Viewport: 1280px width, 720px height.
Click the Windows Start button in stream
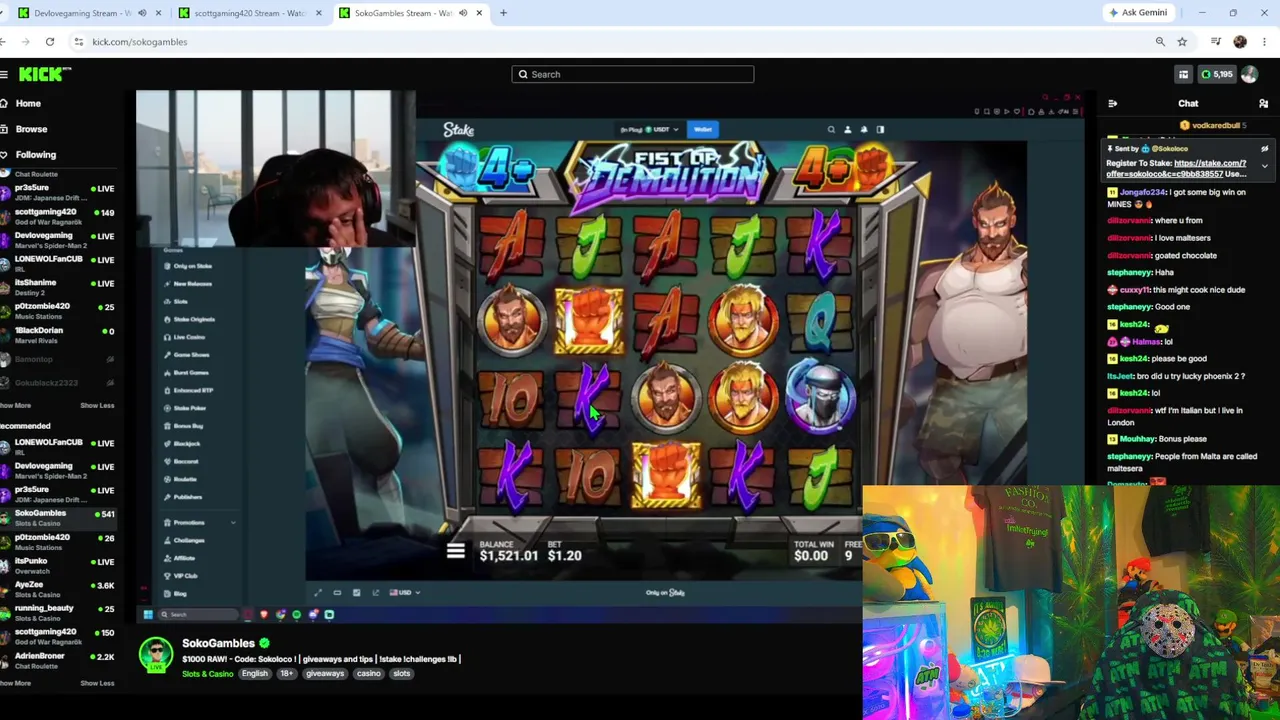[148, 615]
